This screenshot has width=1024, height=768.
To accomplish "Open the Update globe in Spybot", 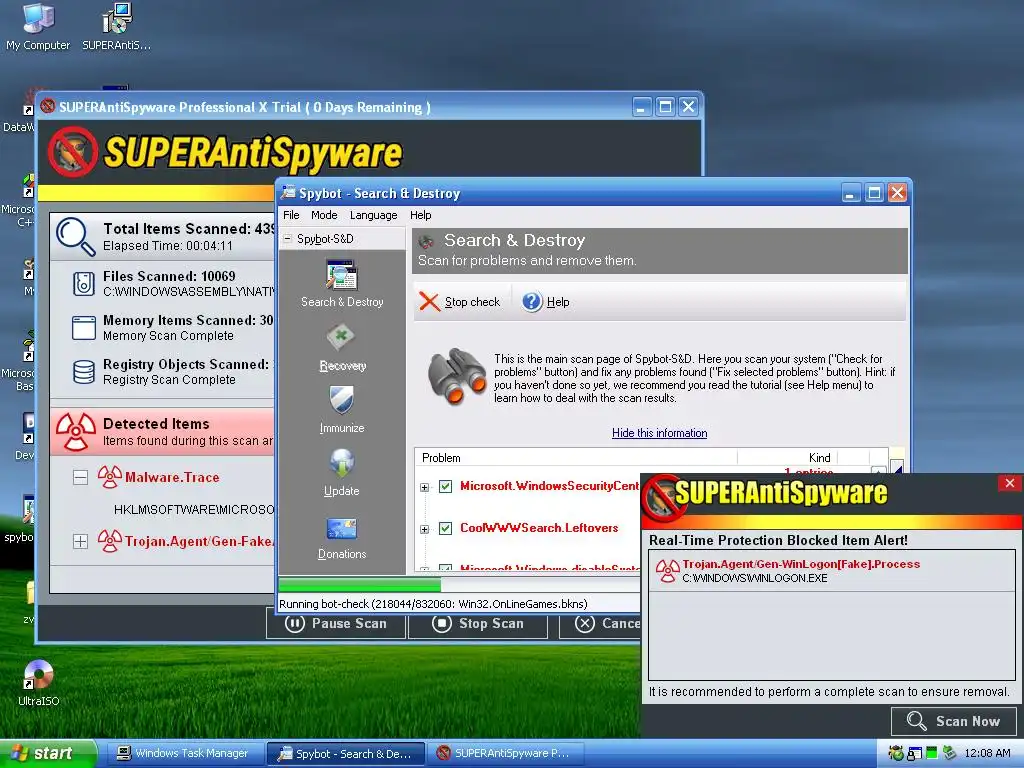I will pyautogui.click(x=342, y=472).
